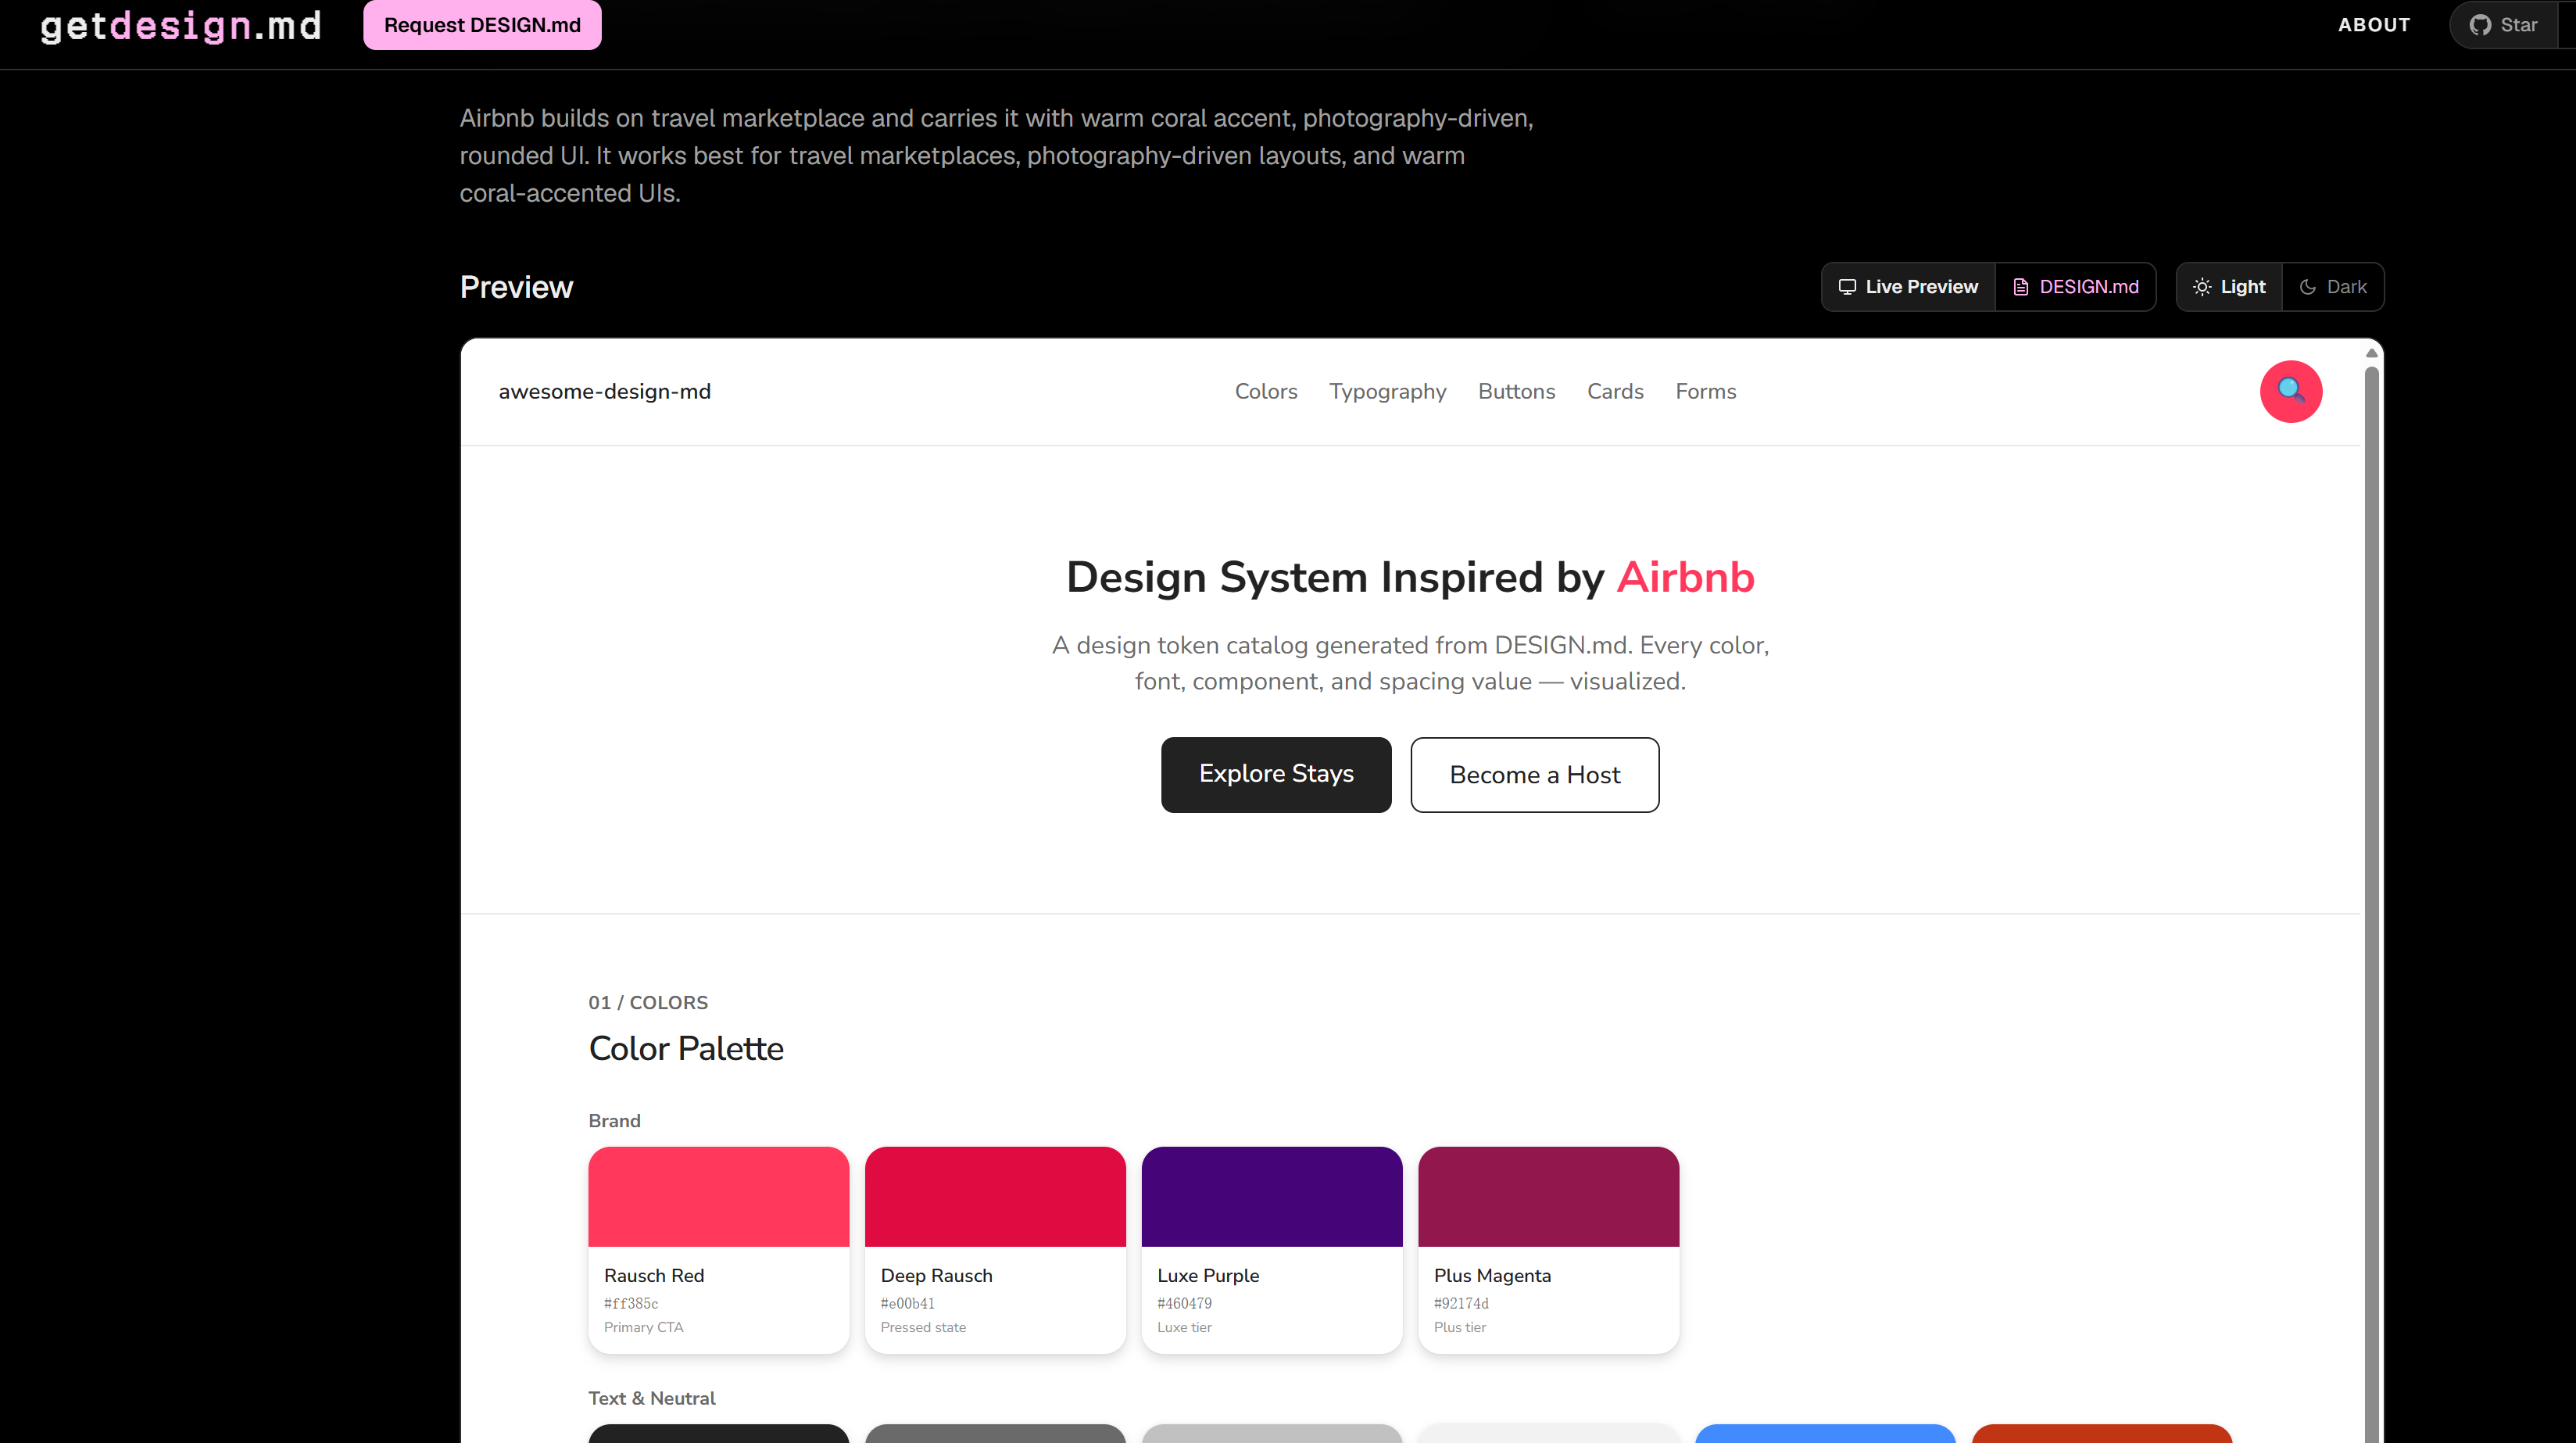Image resolution: width=2576 pixels, height=1443 pixels.
Task: Click the 01 / COLORS section label
Action: pos(648,1002)
